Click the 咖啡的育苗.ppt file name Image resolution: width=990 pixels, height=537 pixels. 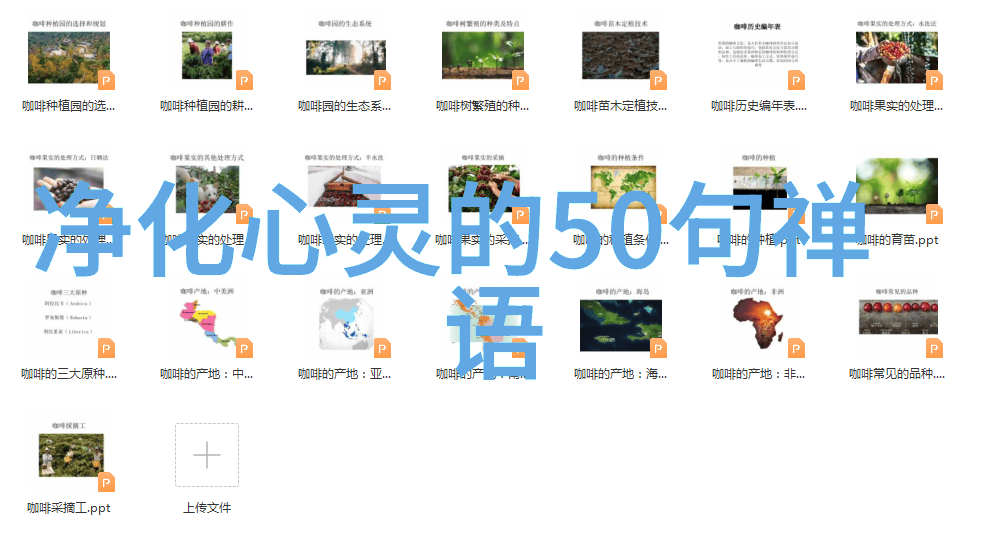click(x=897, y=240)
